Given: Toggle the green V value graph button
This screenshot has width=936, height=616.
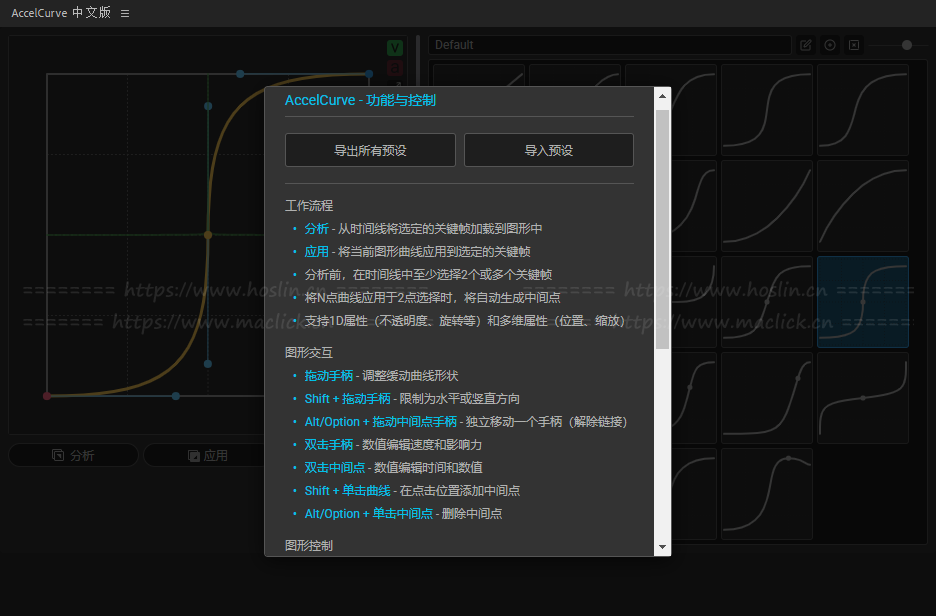Looking at the screenshot, I should click(x=395, y=48).
